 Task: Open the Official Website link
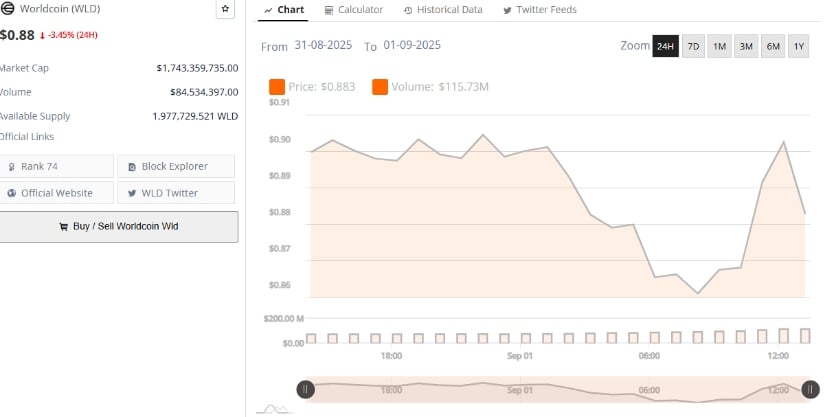pyautogui.click(x=55, y=193)
